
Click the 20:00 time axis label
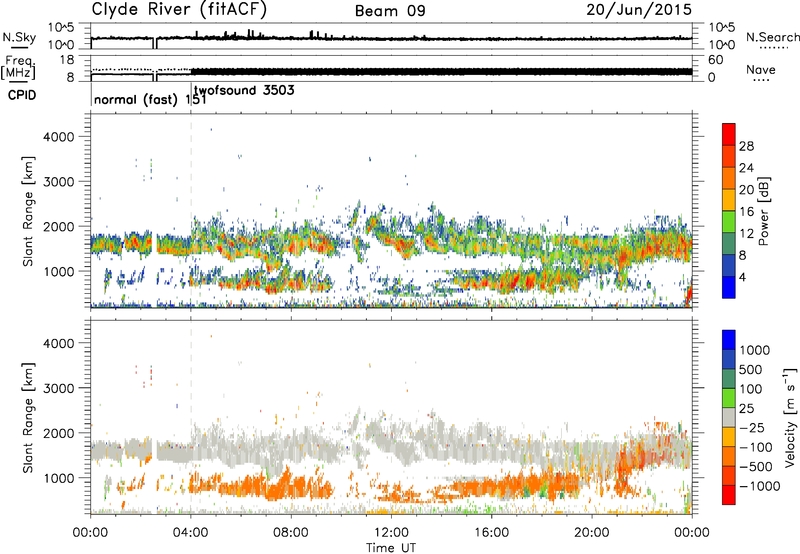pos(592,533)
